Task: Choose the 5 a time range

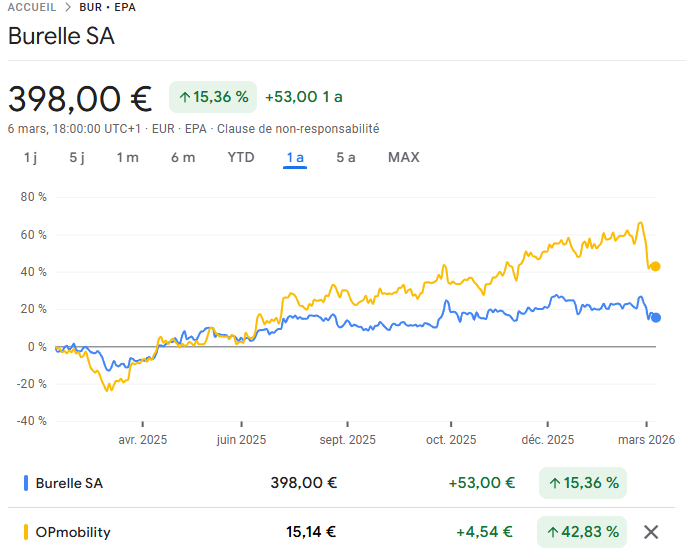Action: 345,157
